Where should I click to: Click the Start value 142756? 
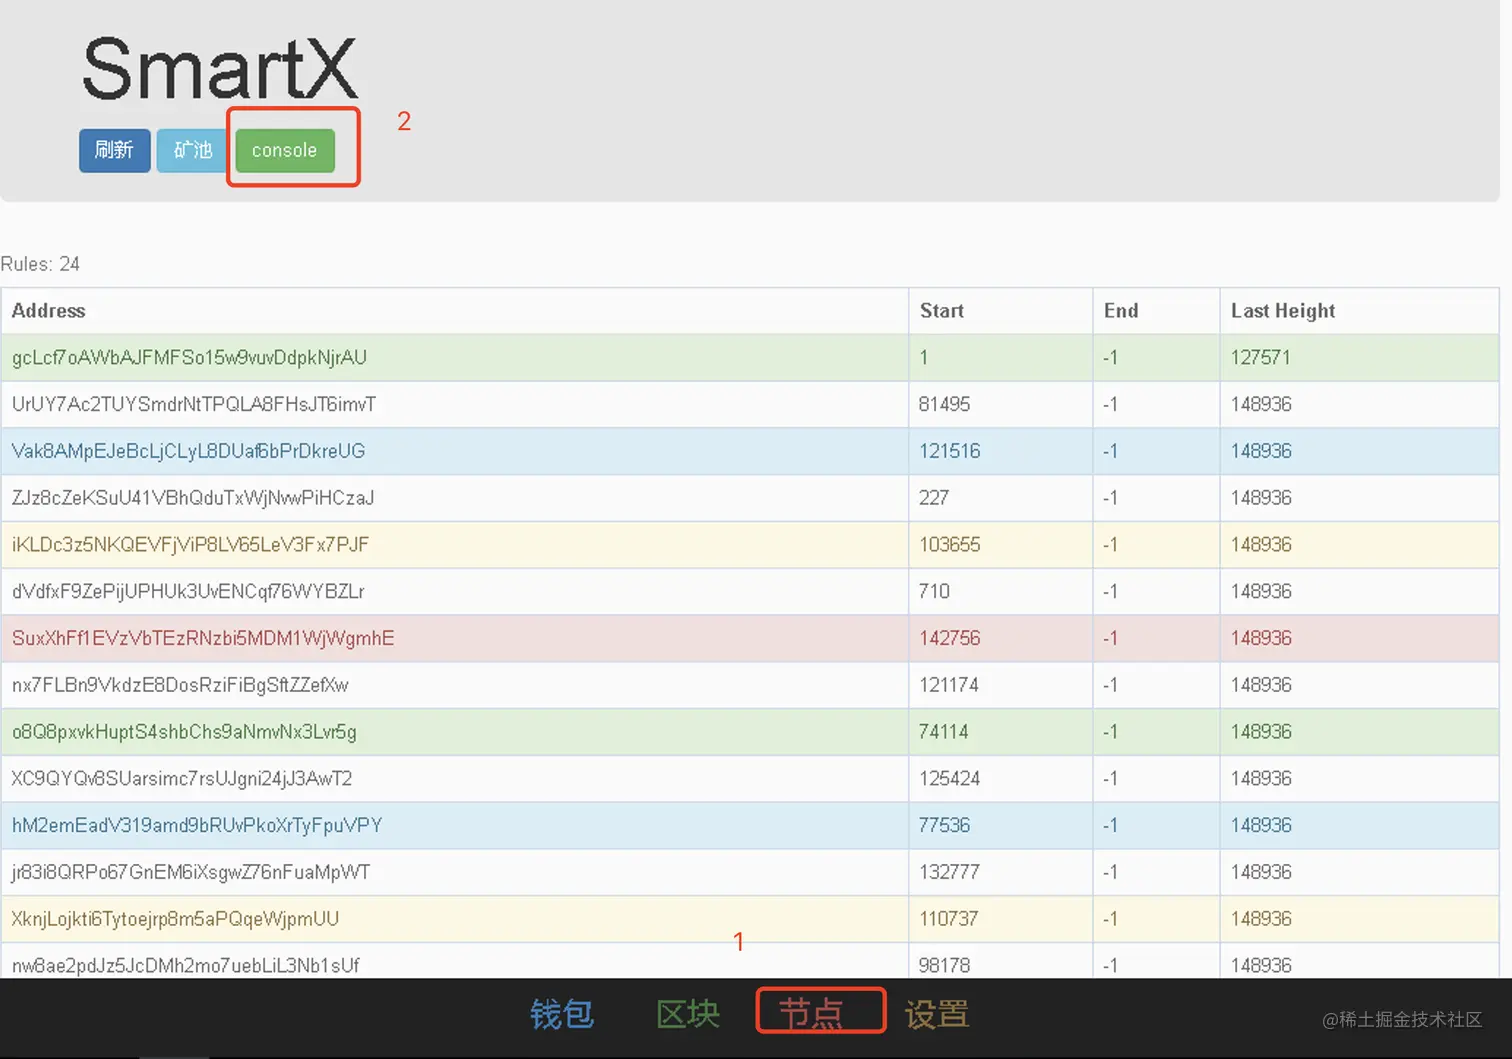(x=950, y=638)
